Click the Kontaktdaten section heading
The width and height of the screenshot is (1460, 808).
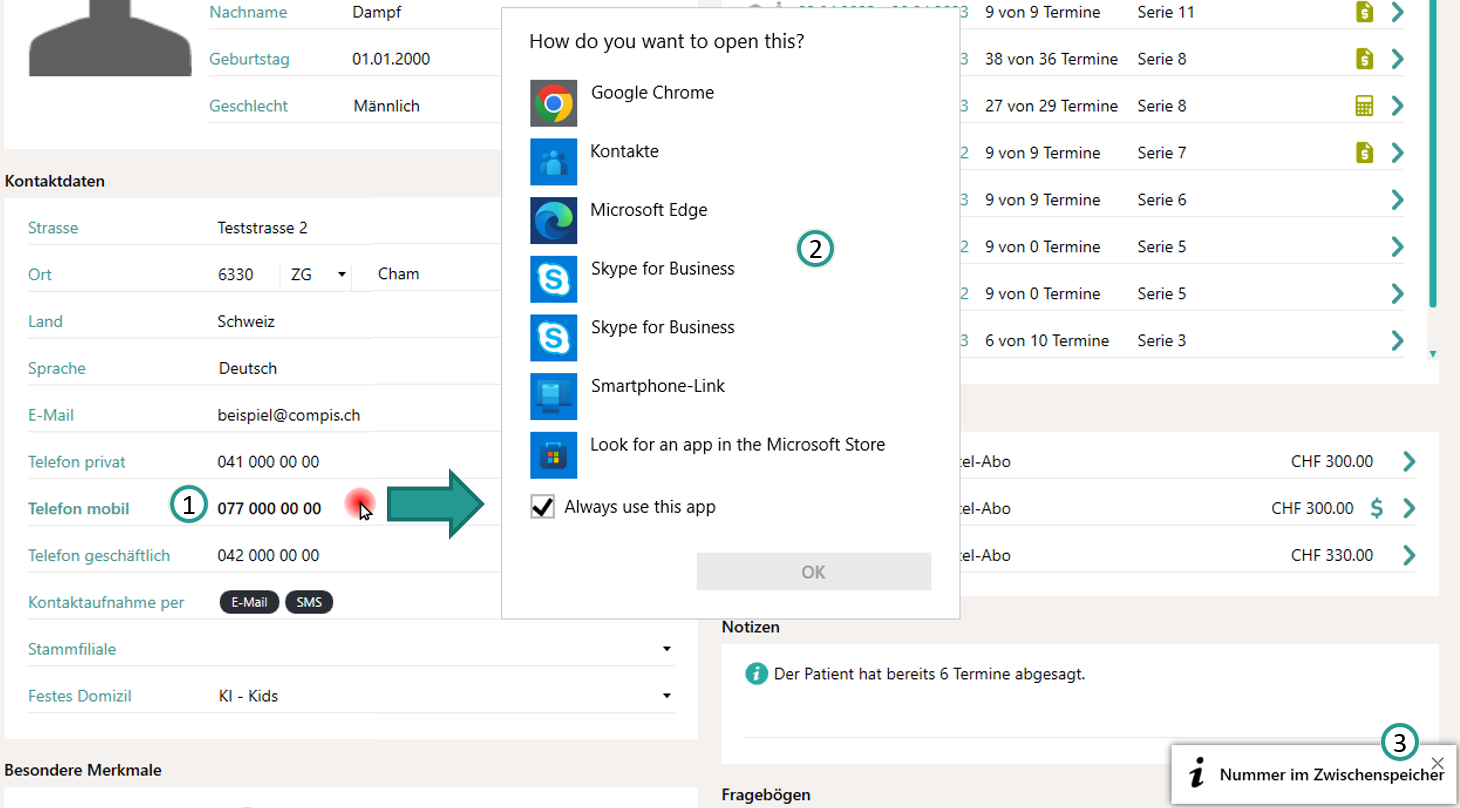(x=55, y=181)
